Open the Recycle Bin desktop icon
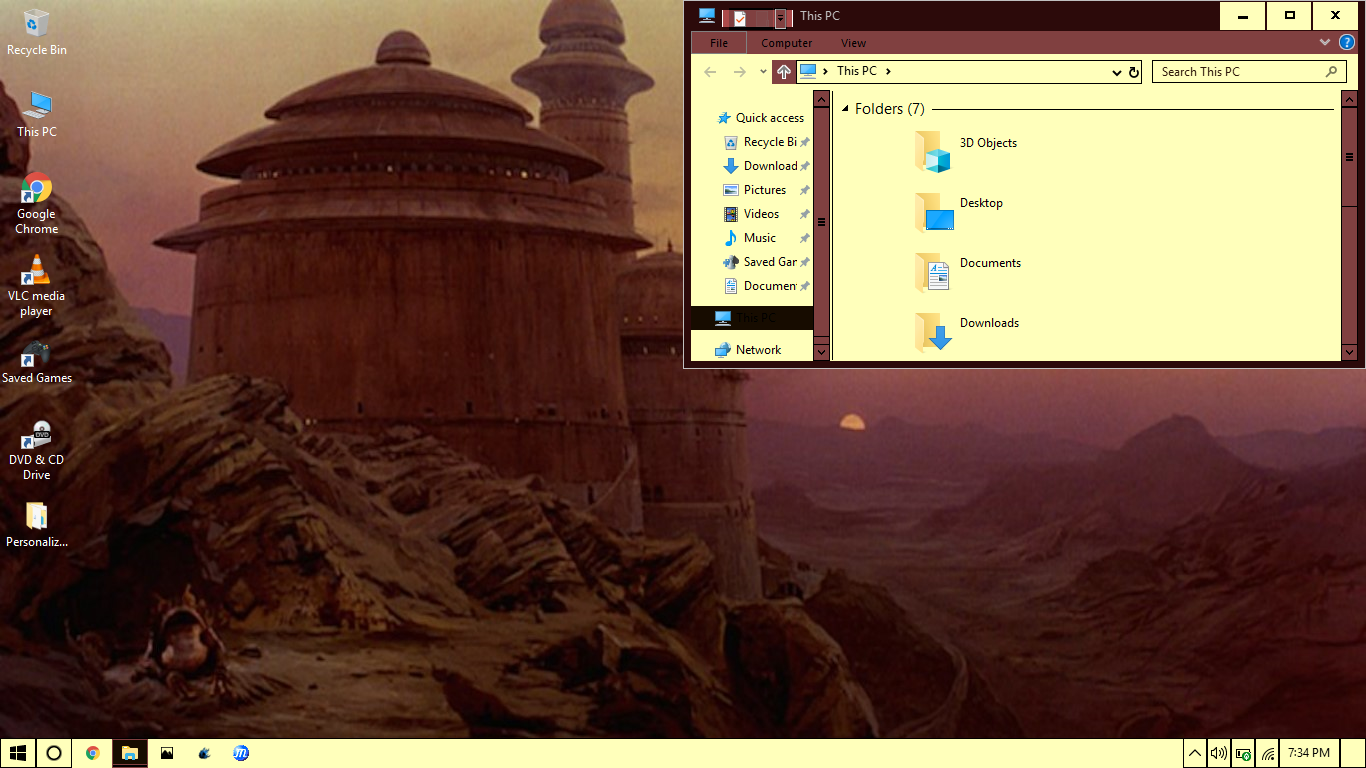Viewport: 1366px width, 768px height. point(36,31)
